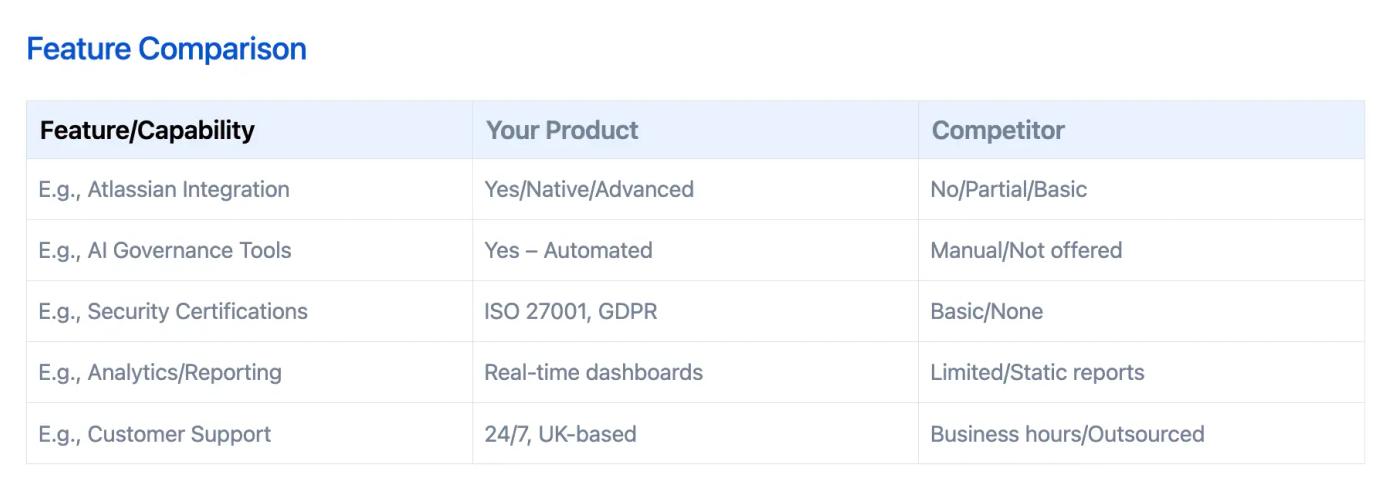Click the Business hours/Outsourced cell

pos(1067,434)
